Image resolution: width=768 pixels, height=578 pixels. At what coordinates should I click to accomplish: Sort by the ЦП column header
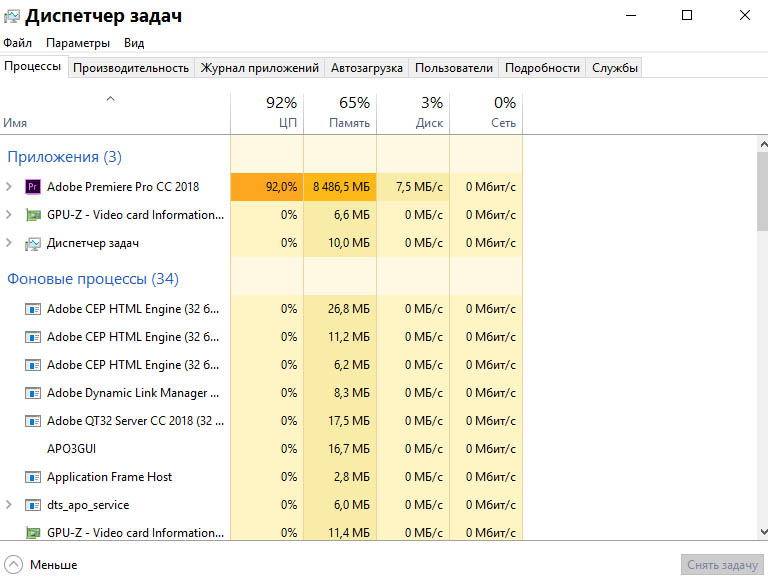pyautogui.click(x=267, y=113)
